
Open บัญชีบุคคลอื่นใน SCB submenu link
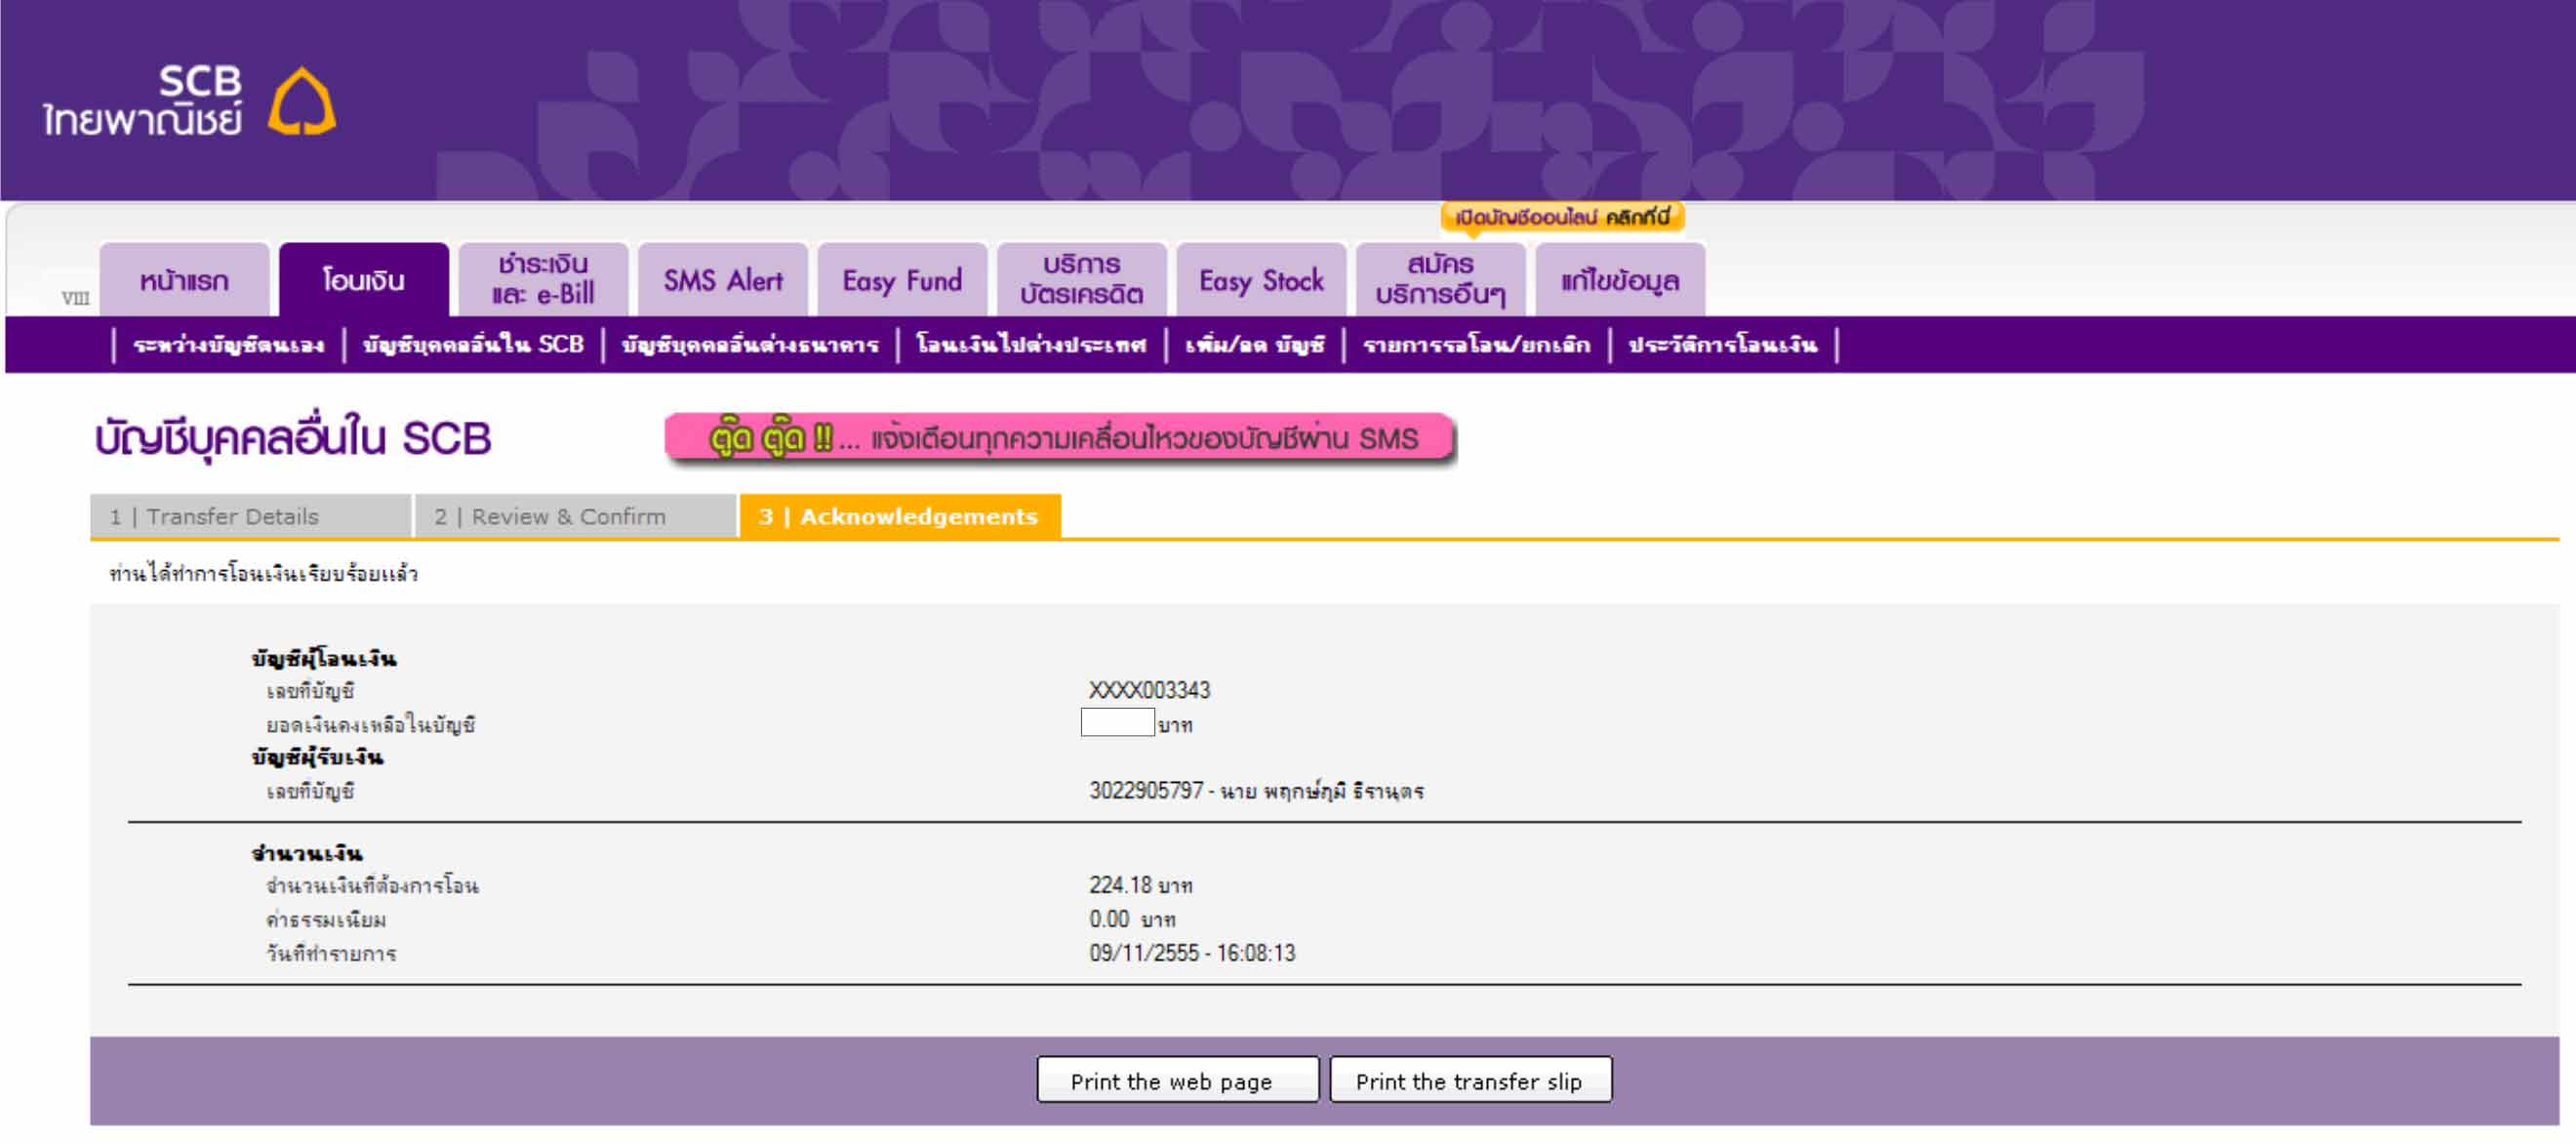(x=473, y=345)
